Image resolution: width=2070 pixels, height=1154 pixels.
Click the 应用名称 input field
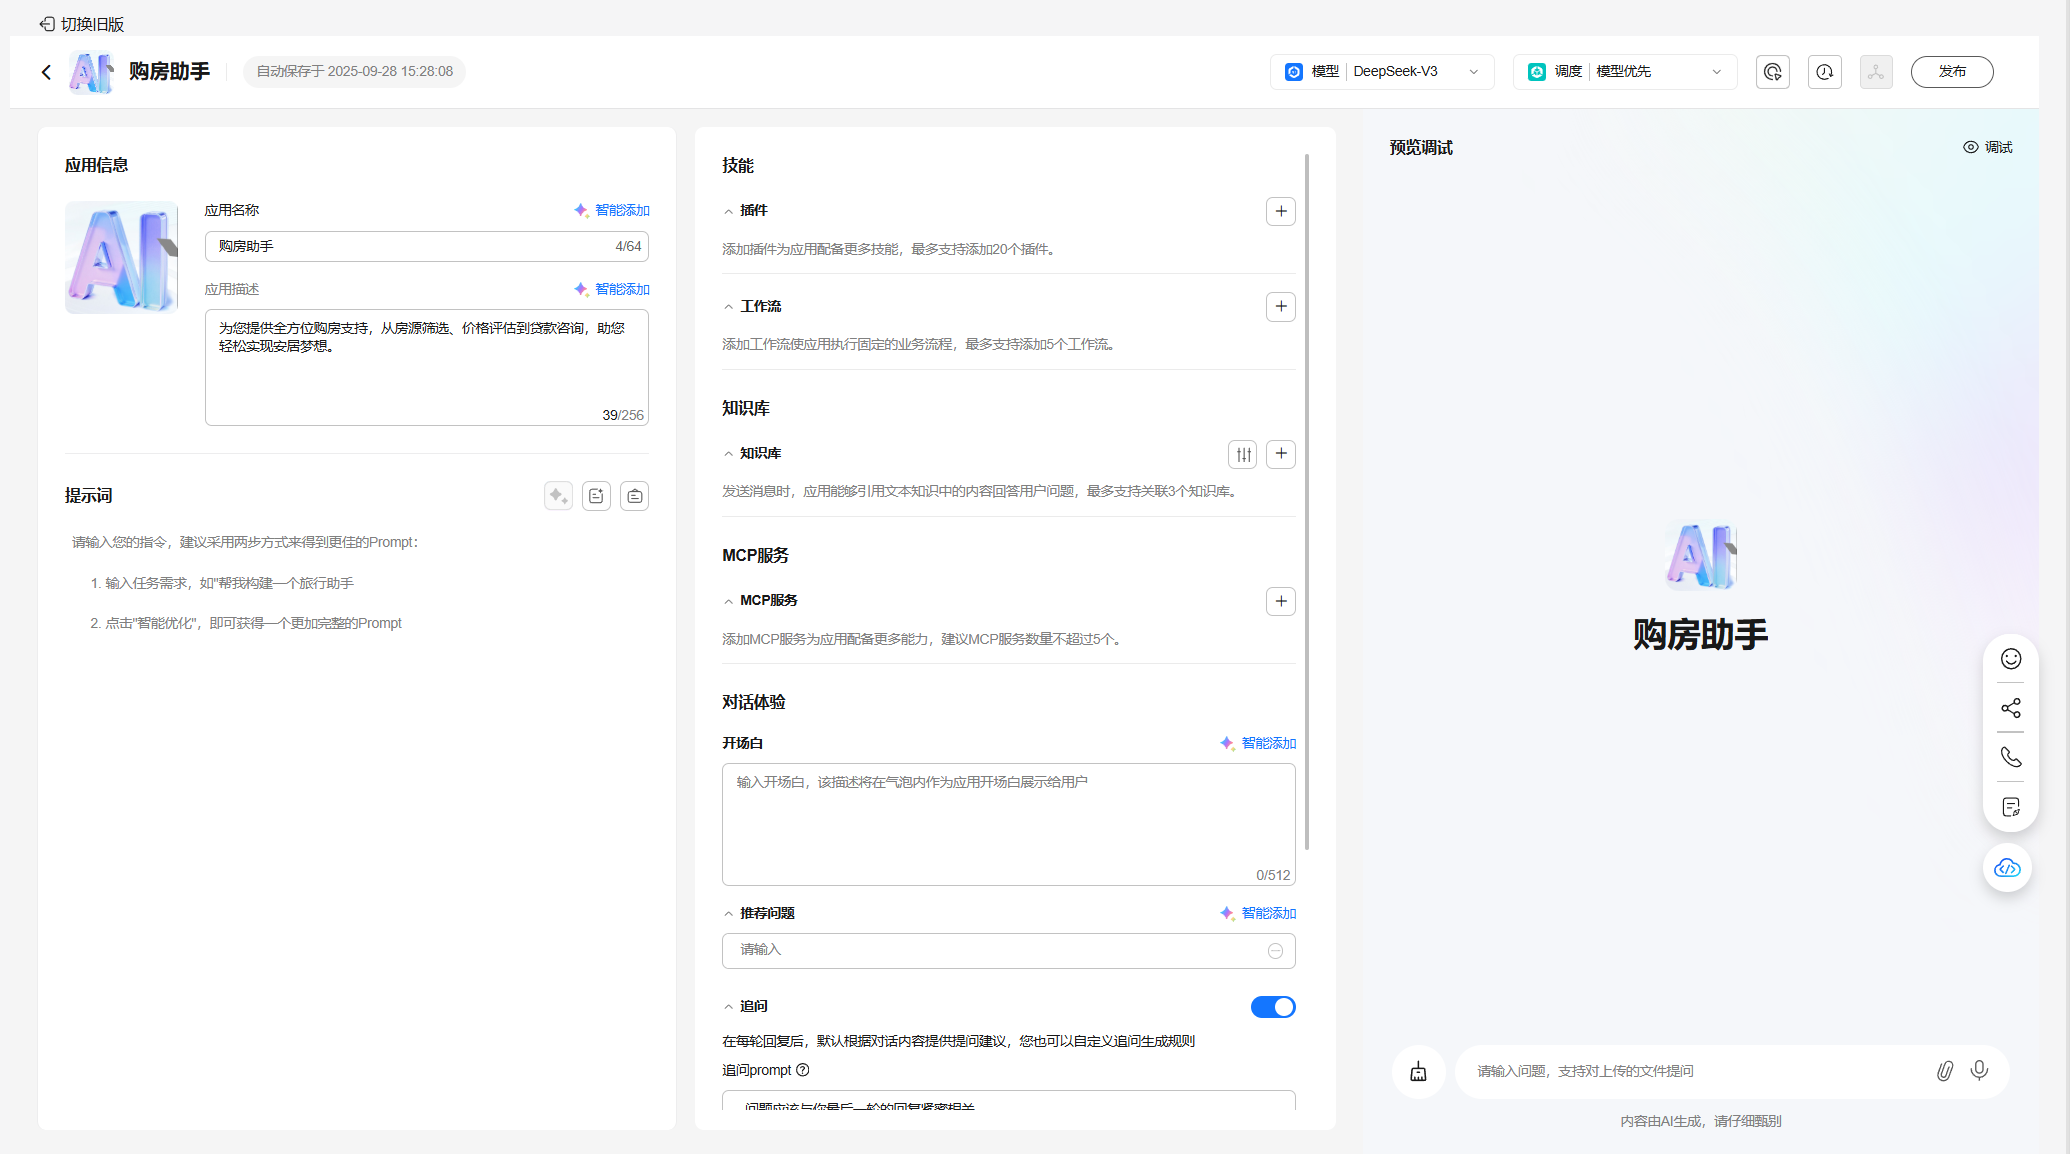click(410, 246)
